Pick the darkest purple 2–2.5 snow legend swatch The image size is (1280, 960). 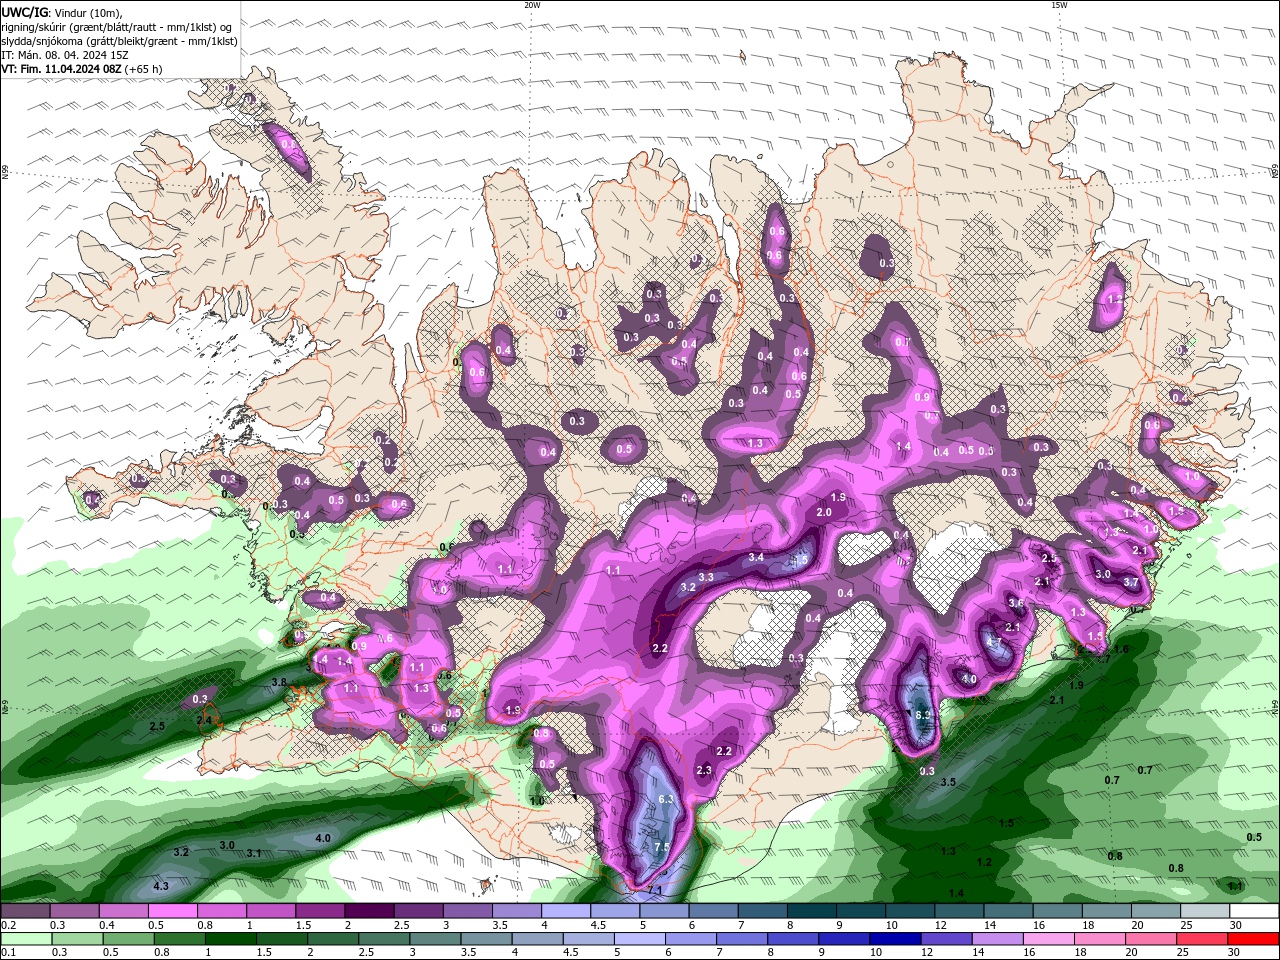[369, 911]
